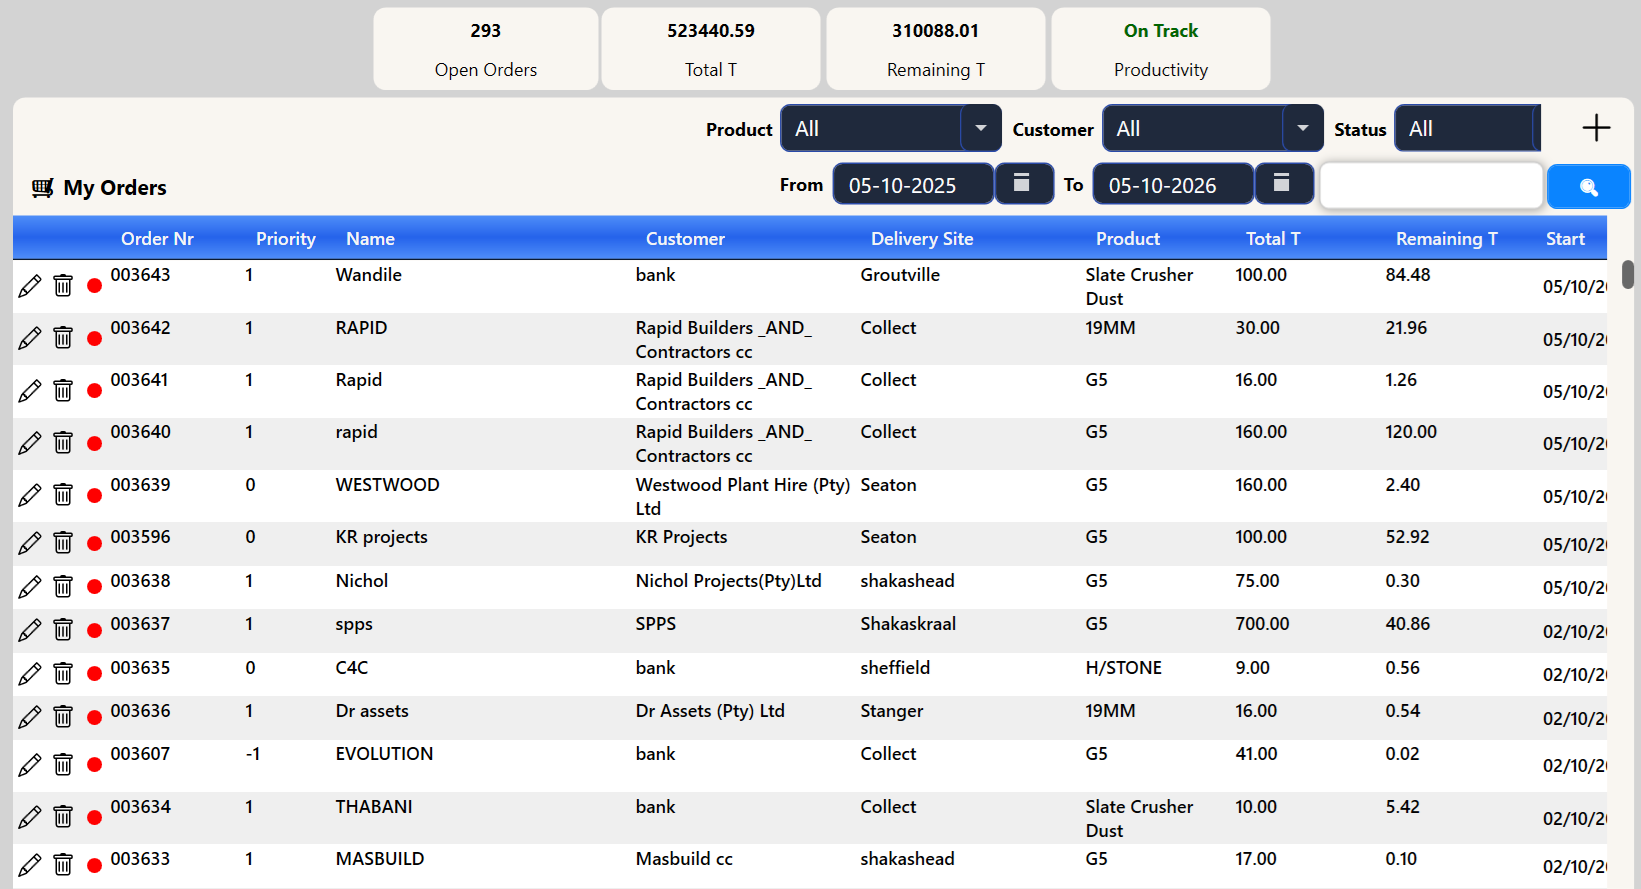Click the Groutville delivery site cell
1641x889 pixels.
click(900, 275)
